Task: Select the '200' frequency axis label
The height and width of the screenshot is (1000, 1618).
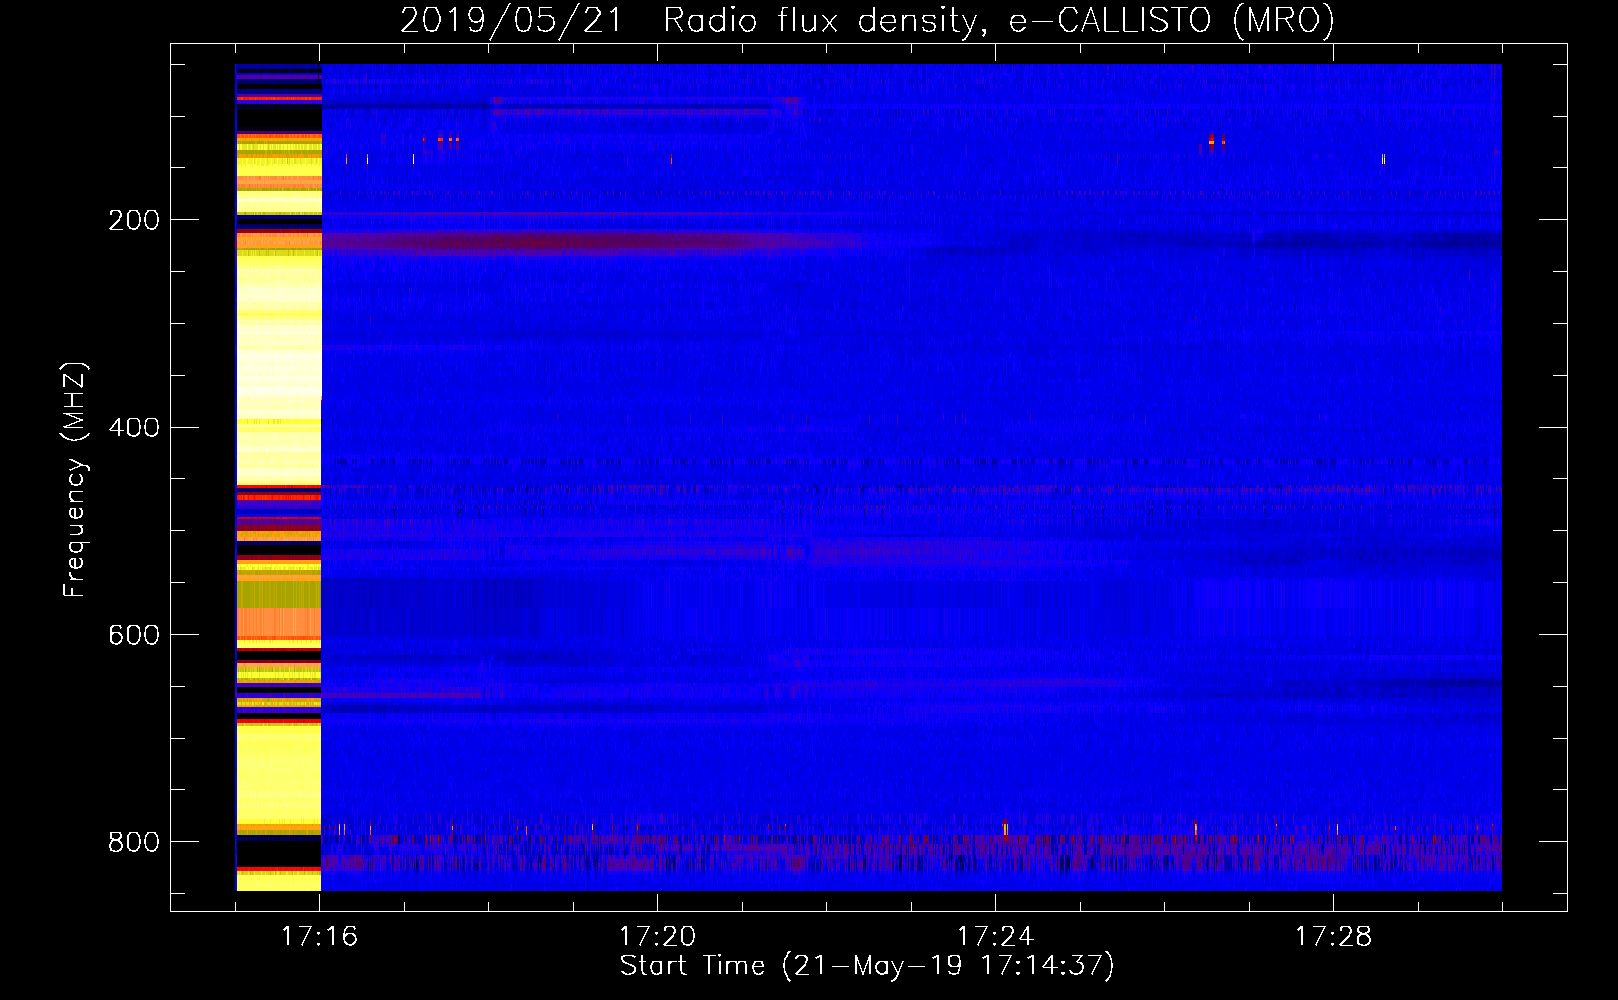Action: [x=134, y=221]
